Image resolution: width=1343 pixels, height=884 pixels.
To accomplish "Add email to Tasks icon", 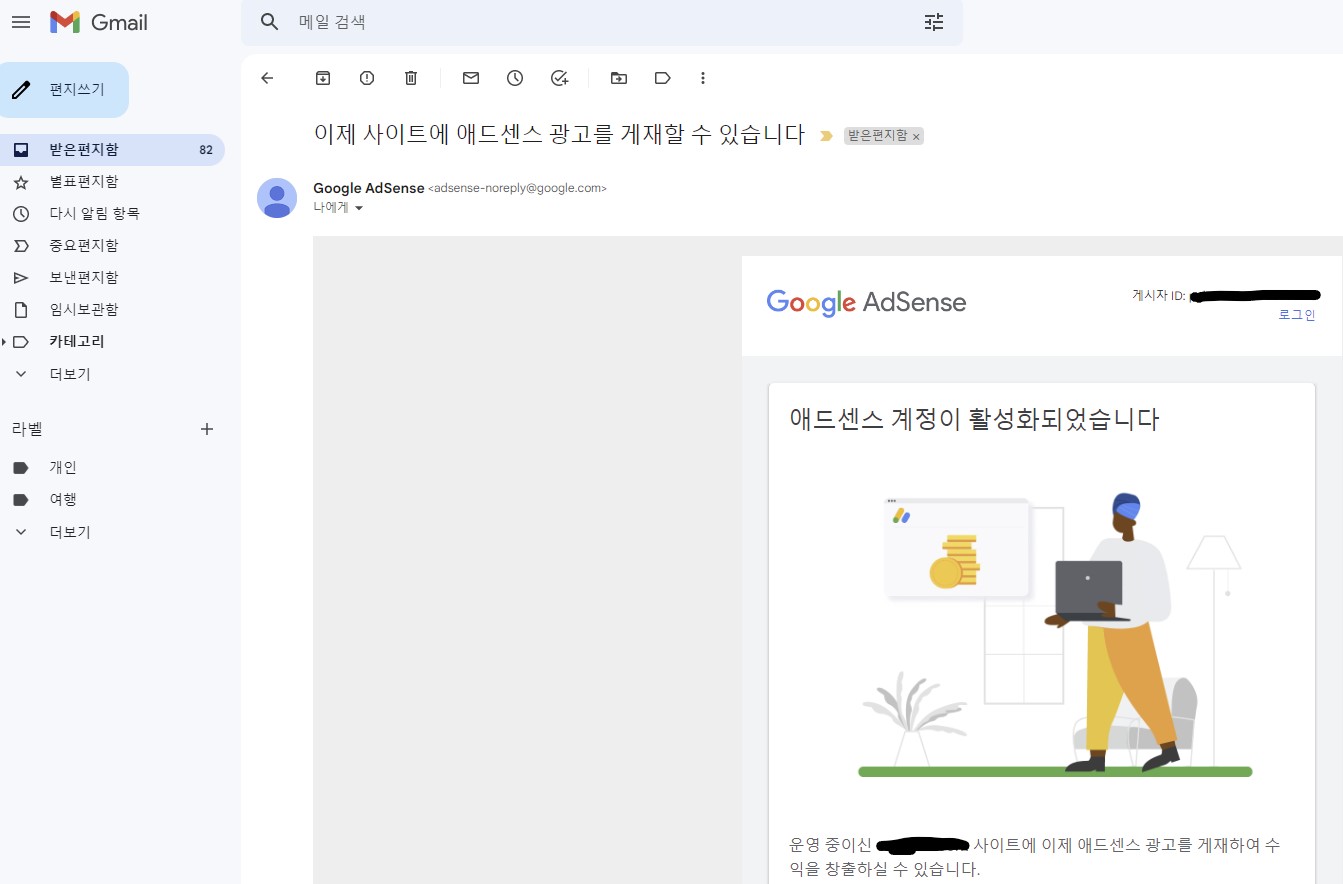I will [560, 78].
